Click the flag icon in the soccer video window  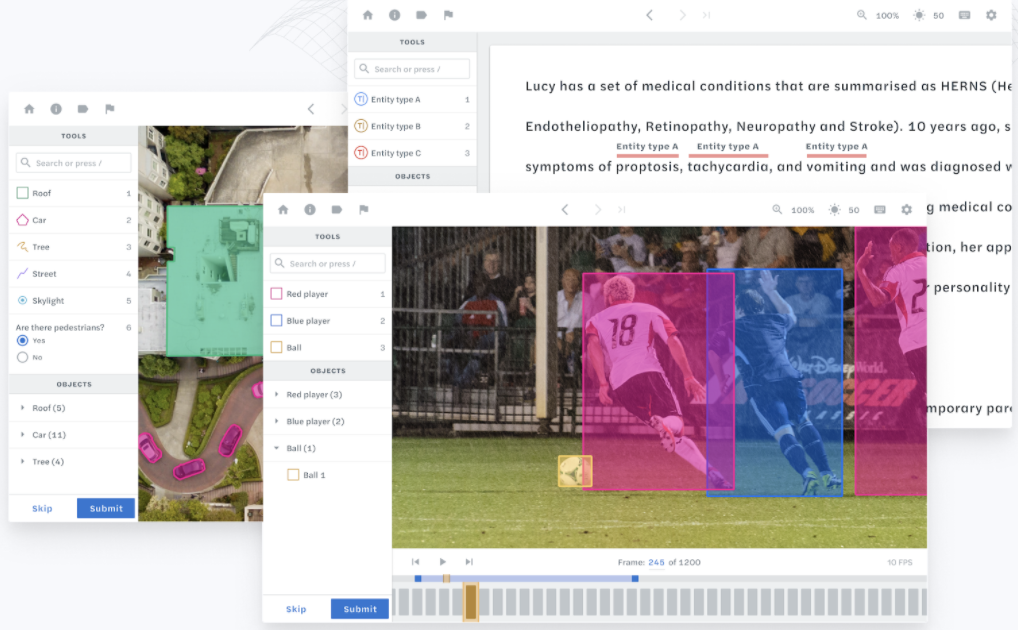click(363, 210)
